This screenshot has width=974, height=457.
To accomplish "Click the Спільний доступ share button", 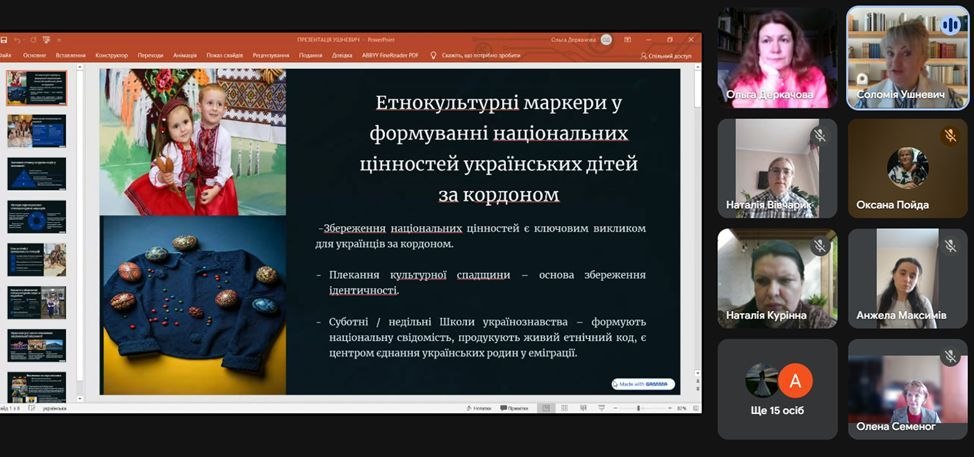I will (666, 56).
